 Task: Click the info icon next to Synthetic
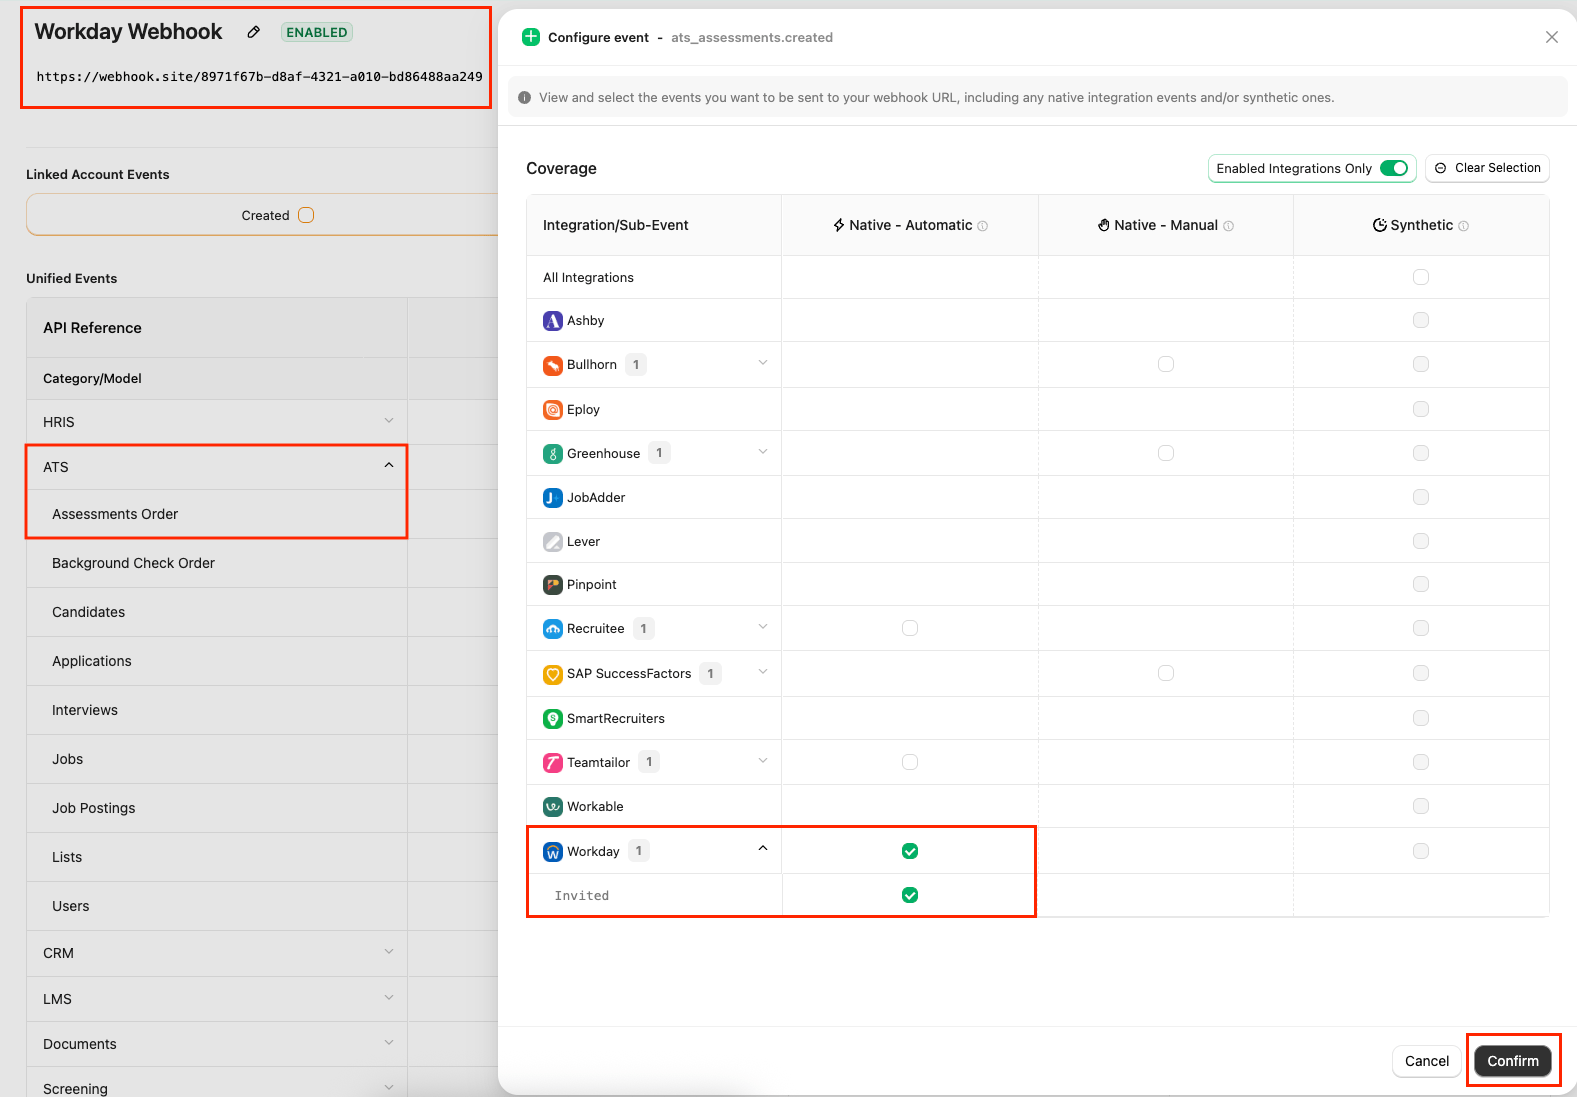[x=1463, y=226]
